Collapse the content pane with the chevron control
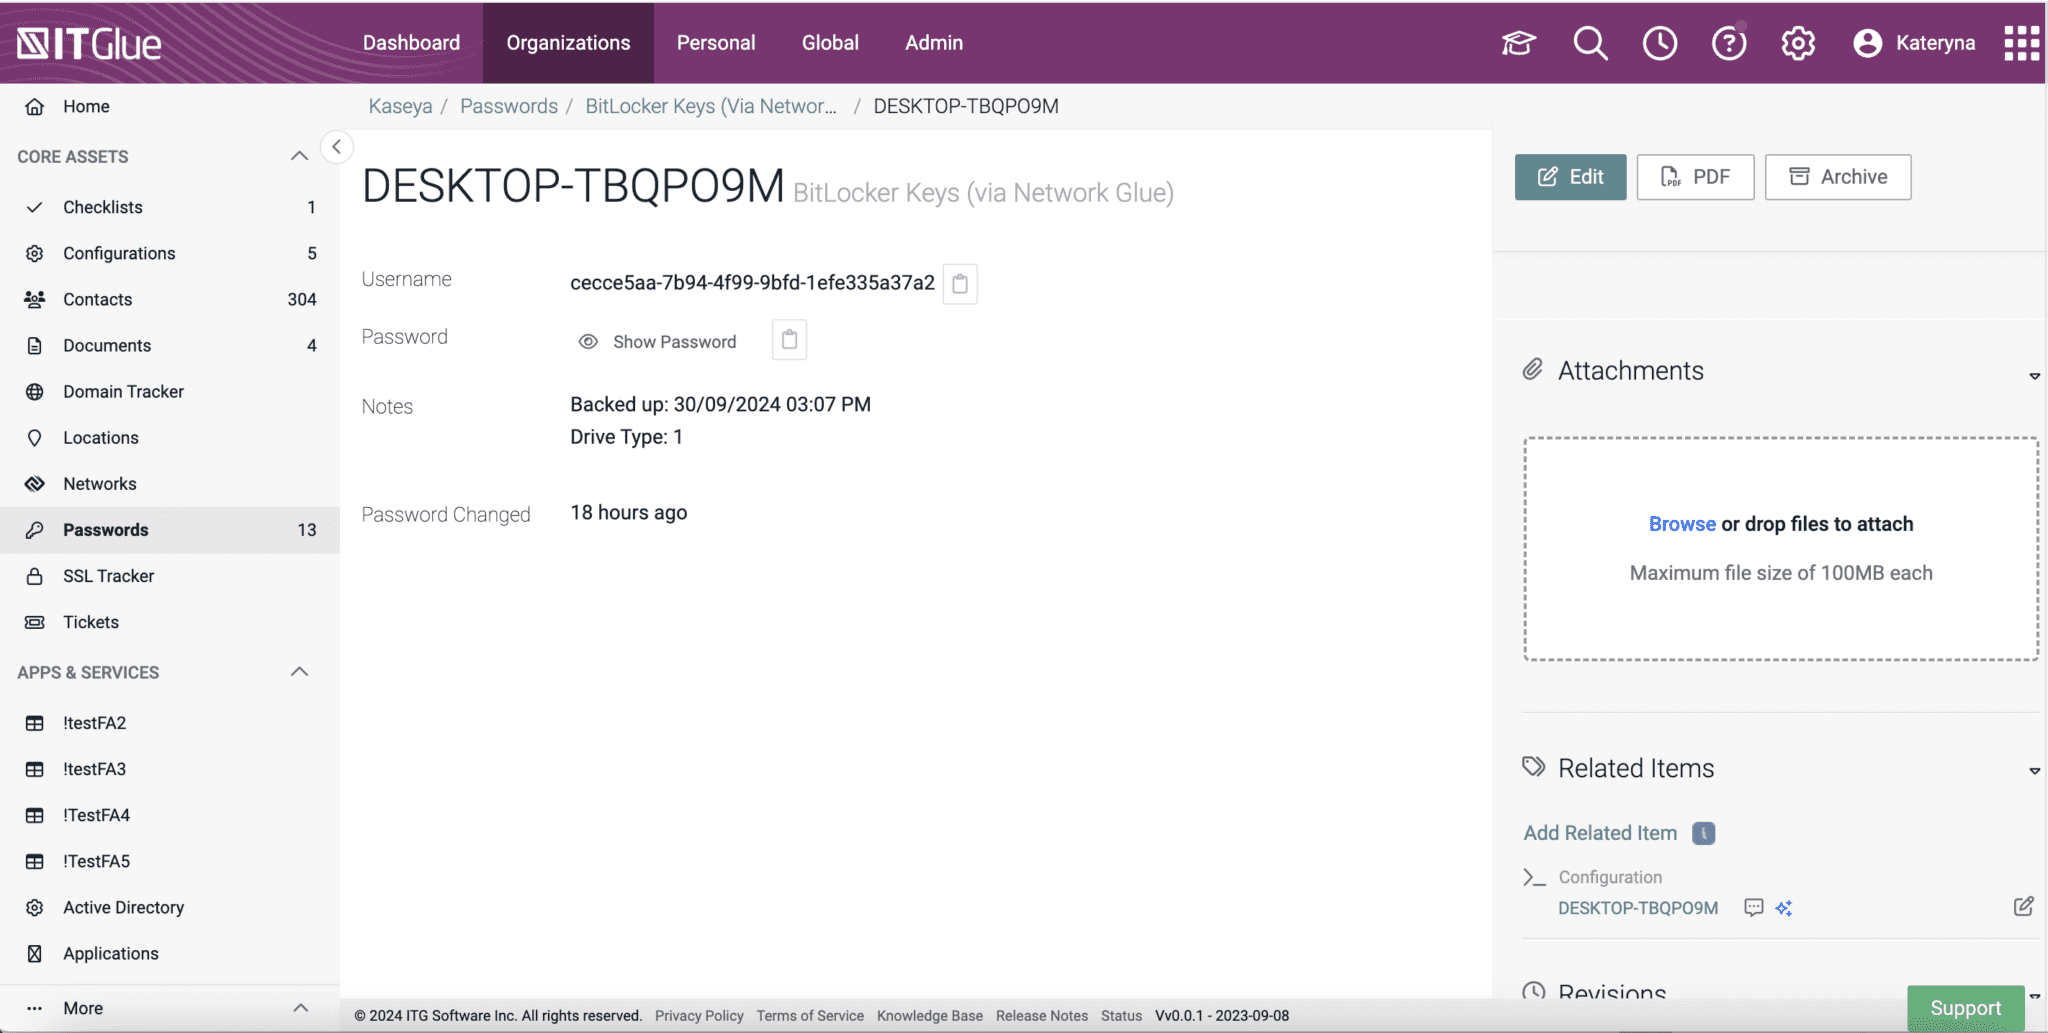Viewport: 2048px width, 1033px height. point(337,146)
